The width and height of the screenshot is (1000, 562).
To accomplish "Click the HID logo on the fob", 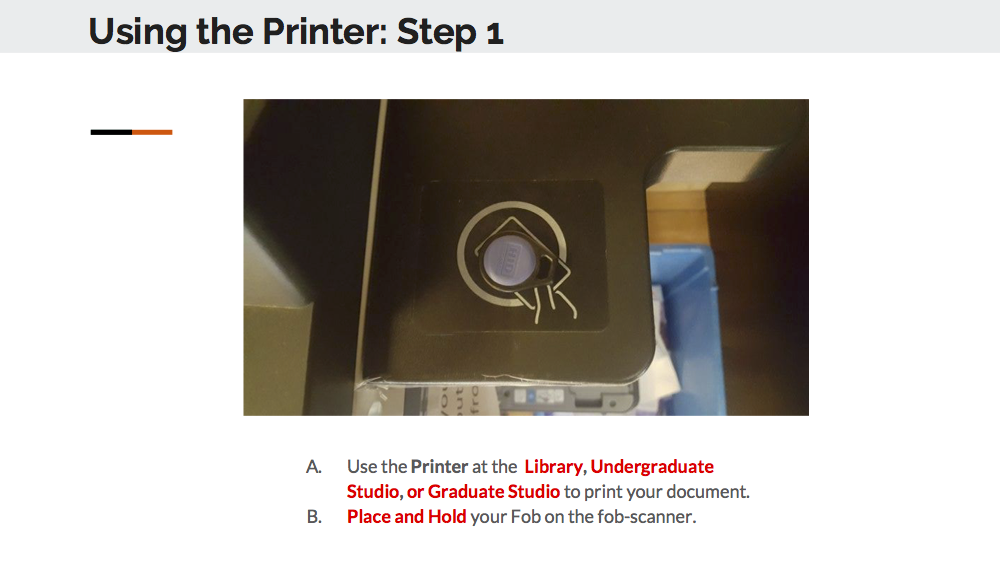I will 512,260.
